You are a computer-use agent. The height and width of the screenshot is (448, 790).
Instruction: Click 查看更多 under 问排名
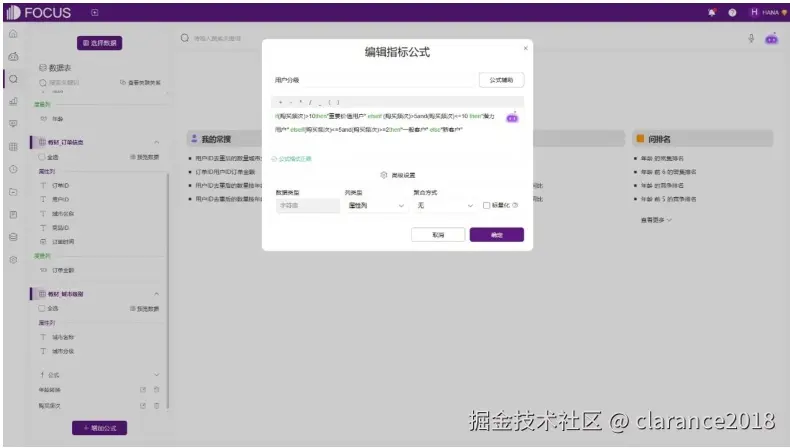click(x=656, y=220)
